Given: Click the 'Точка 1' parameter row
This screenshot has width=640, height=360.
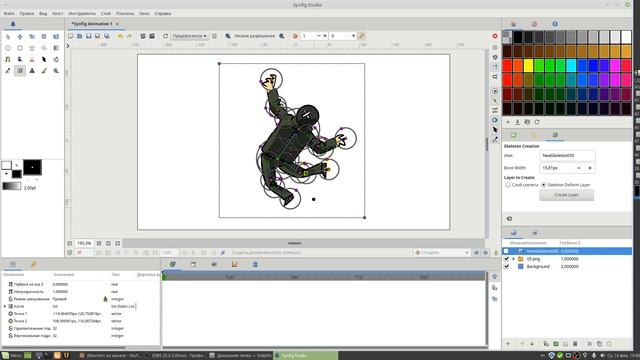Looking at the screenshot, I should pyautogui.click(x=80, y=313).
